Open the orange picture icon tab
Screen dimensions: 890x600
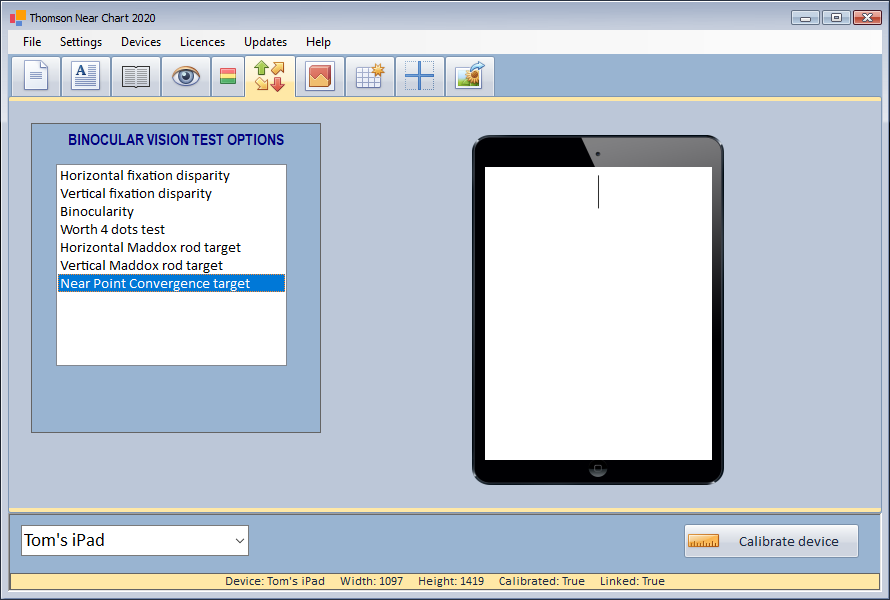(320, 77)
